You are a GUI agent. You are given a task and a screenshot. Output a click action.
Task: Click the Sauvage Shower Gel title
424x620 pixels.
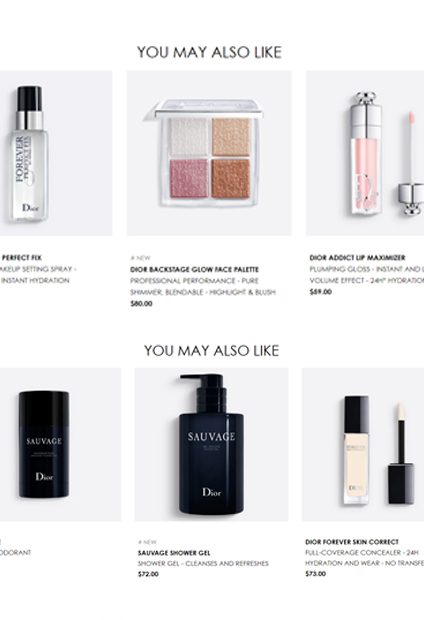coord(174,553)
